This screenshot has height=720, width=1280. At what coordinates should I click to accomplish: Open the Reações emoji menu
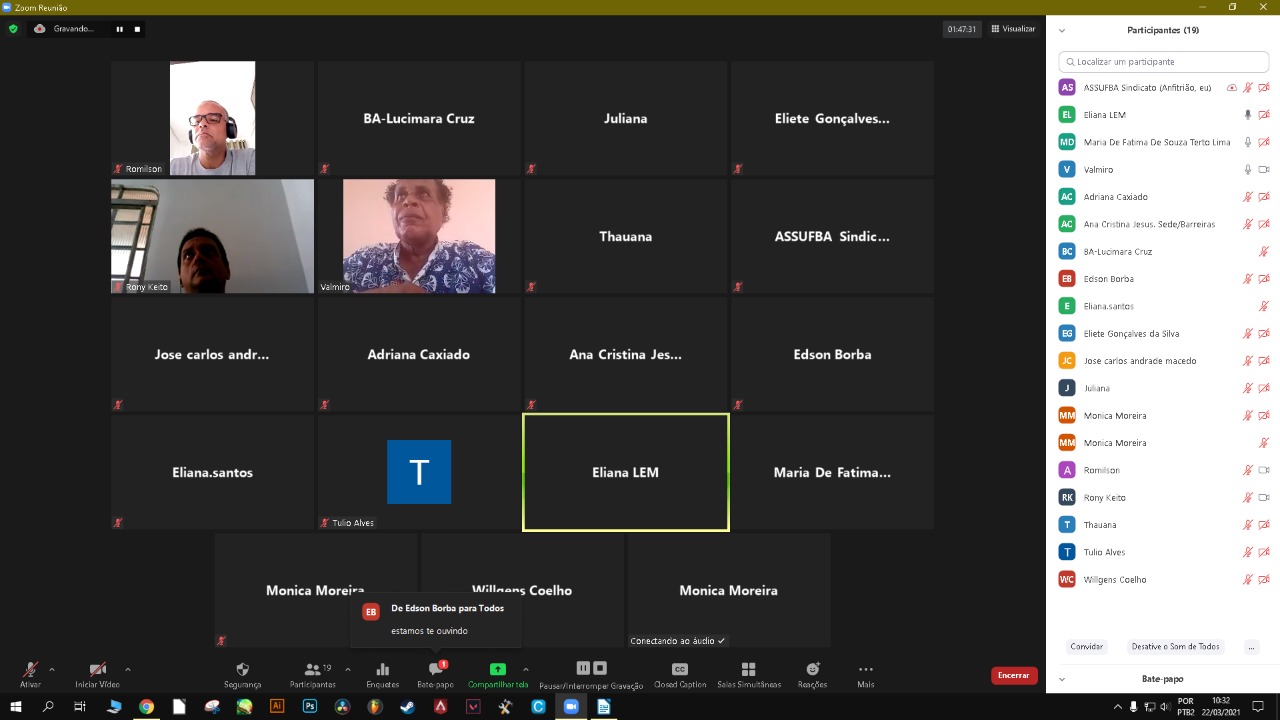pyautogui.click(x=812, y=669)
